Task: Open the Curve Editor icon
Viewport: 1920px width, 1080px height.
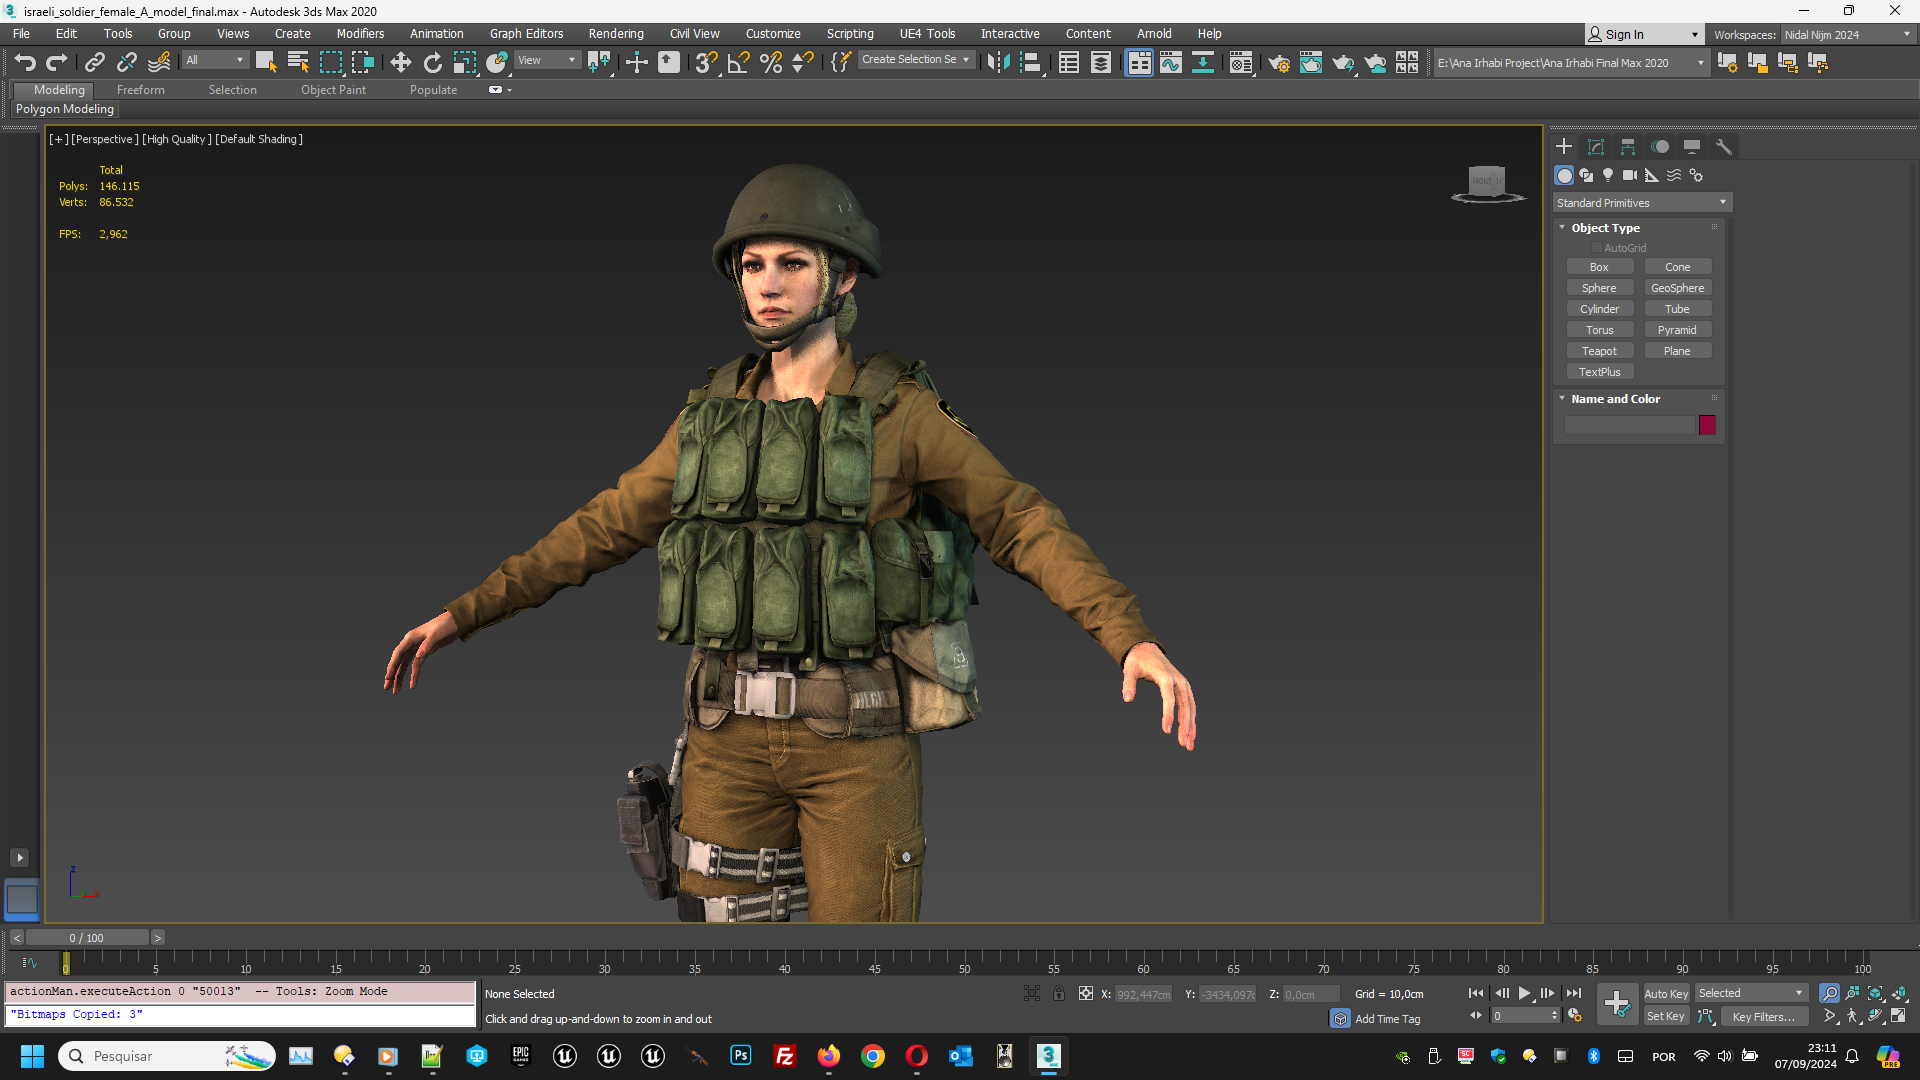Action: coord(1171,63)
